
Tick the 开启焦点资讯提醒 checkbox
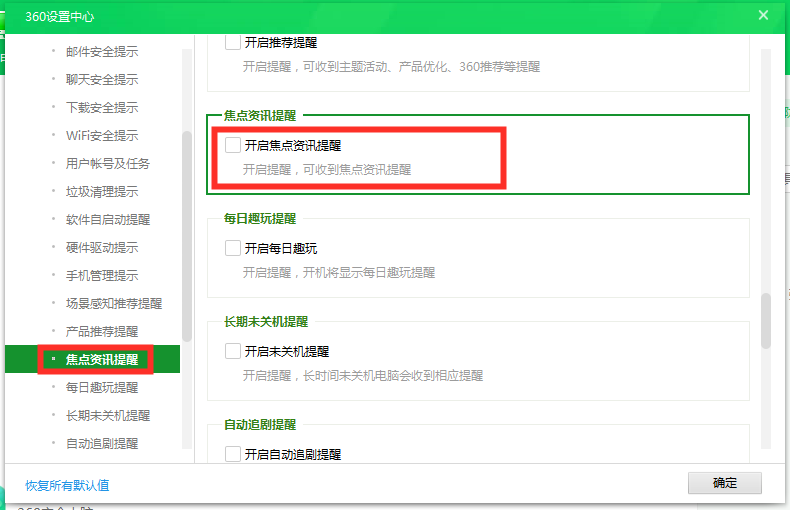[x=233, y=145]
